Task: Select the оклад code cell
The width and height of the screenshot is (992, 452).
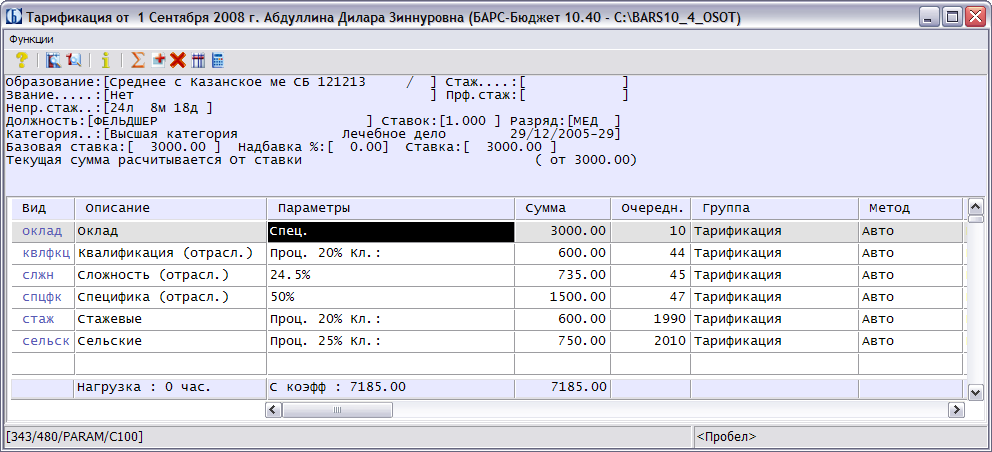Action: pos(42,231)
